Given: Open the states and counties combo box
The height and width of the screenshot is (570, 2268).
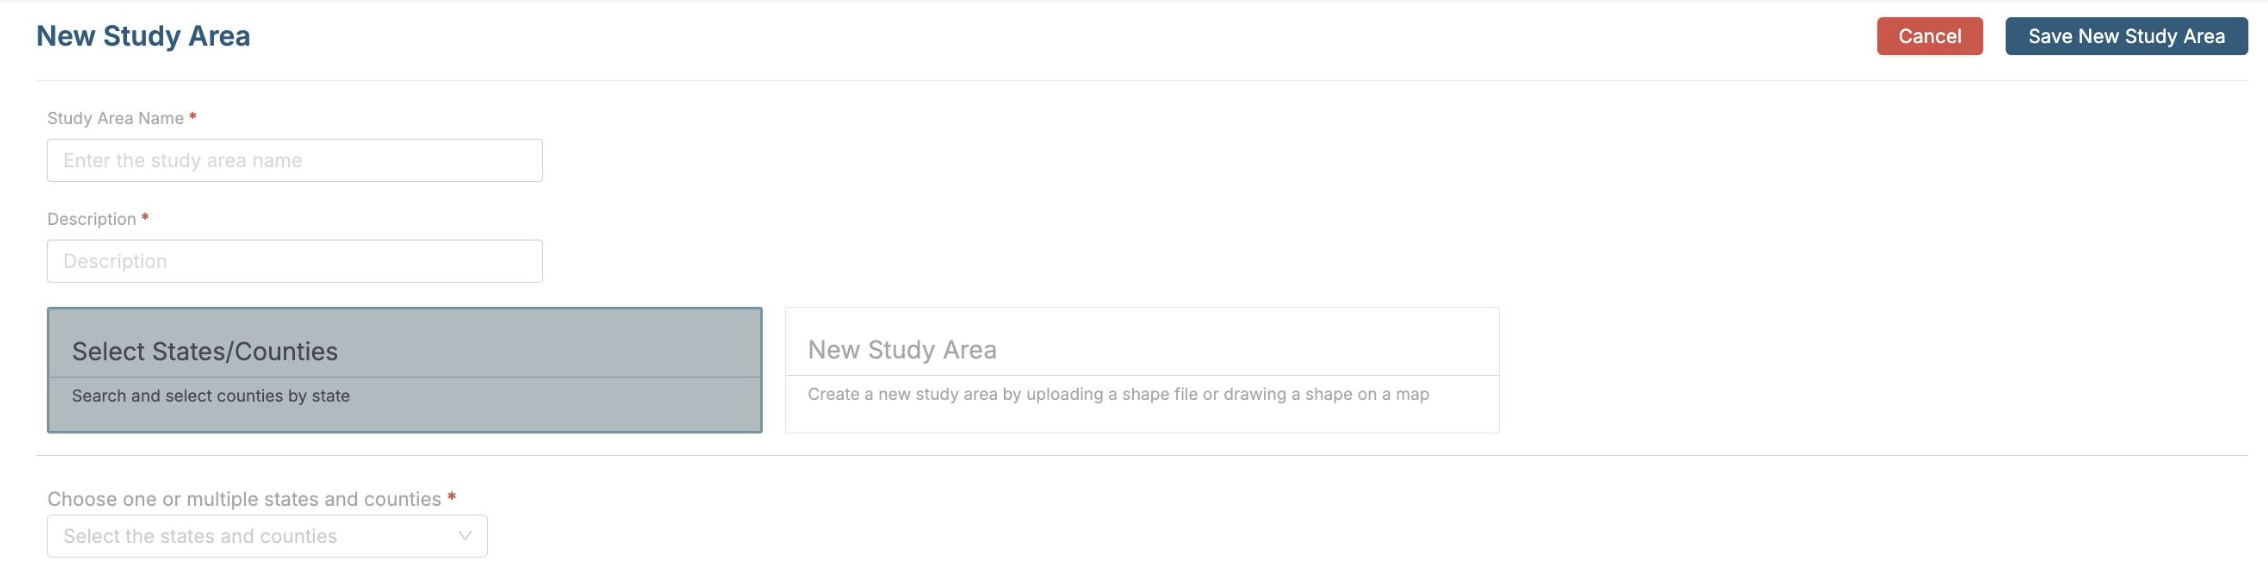Looking at the screenshot, I should (x=267, y=536).
